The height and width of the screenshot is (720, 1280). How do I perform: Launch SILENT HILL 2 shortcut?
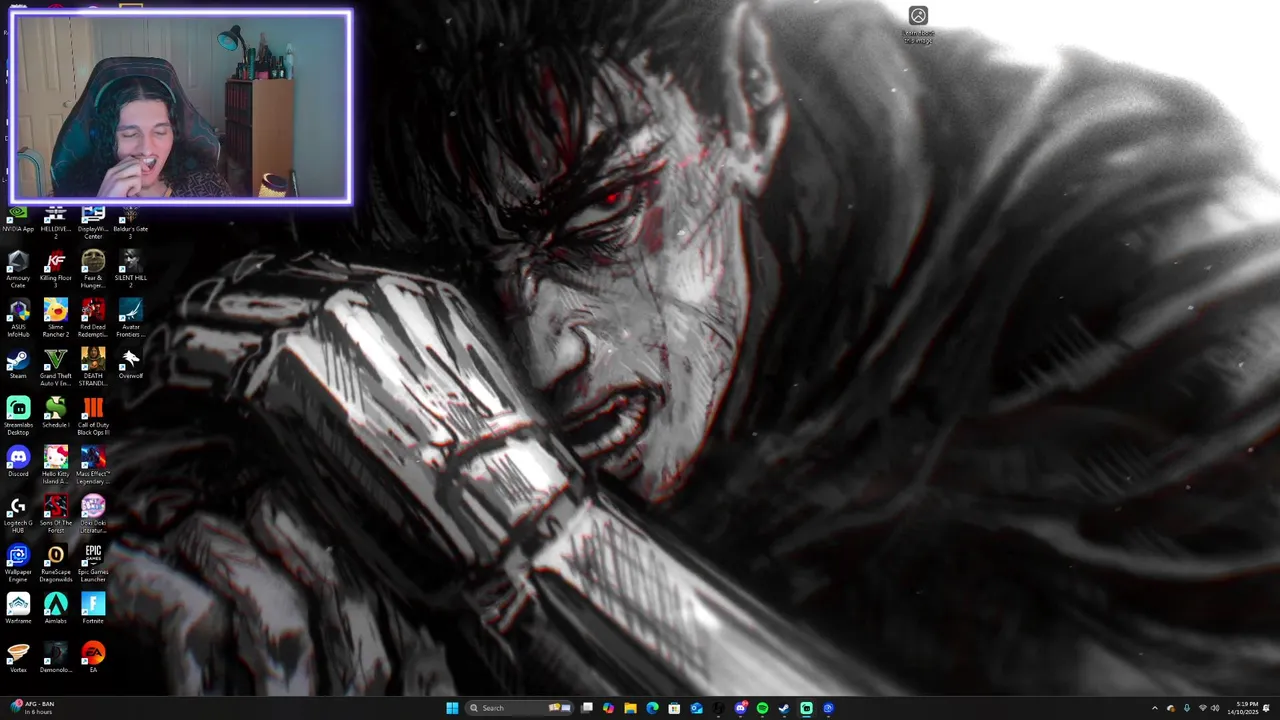(x=130, y=270)
